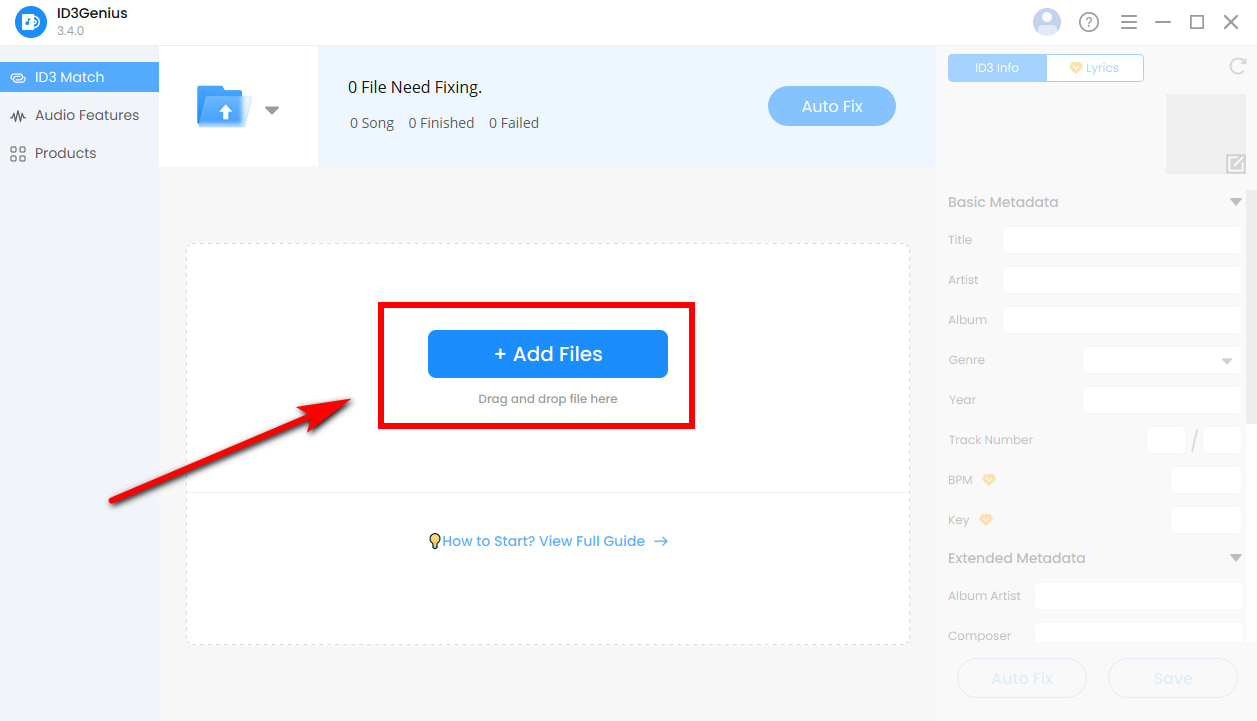Click the refresh icon in the ID3 panel
Image resolution: width=1257 pixels, height=721 pixels.
click(1236, 67)
